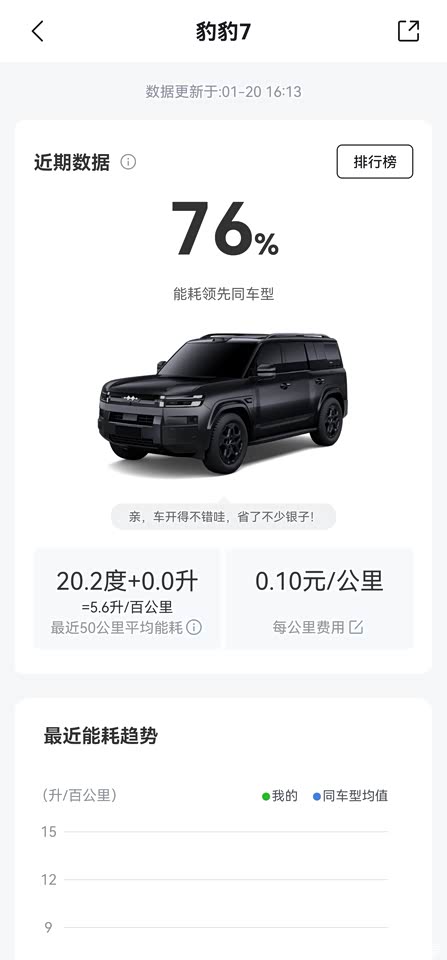Tap the back arrow icon

38,31
